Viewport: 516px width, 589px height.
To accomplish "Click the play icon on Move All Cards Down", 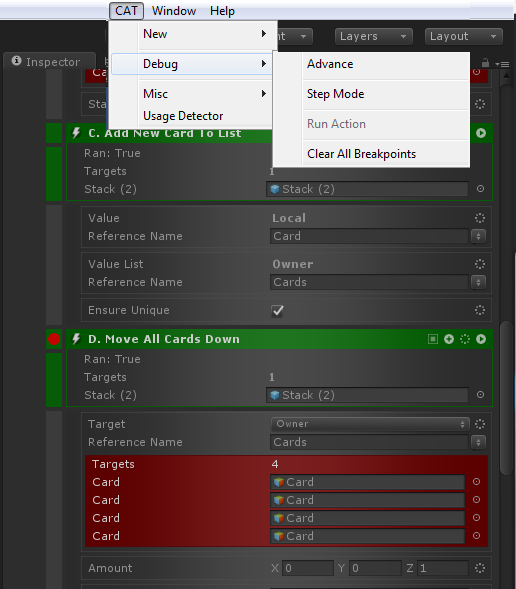I will [x=481, y=339].
